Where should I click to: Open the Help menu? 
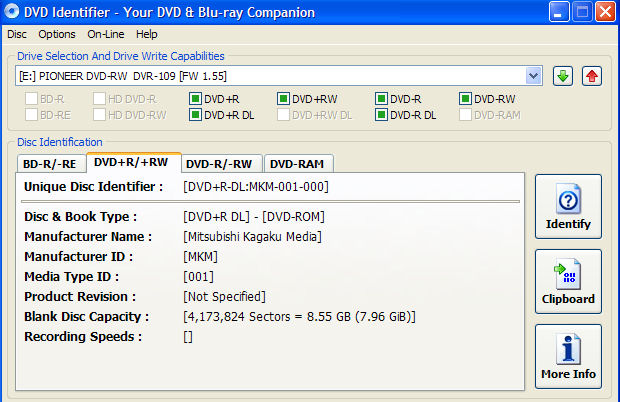[147, 34]
